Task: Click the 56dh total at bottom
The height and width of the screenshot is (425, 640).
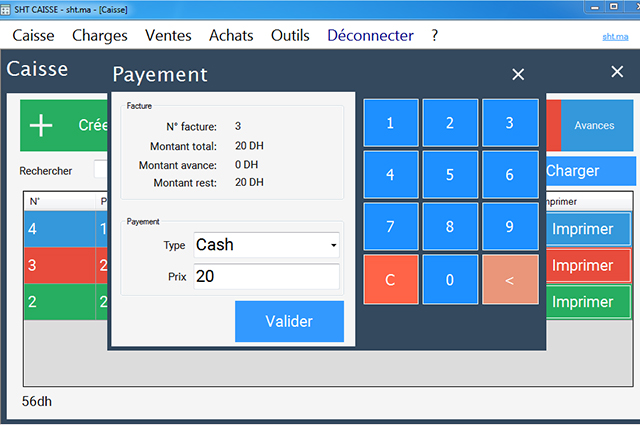Action: (37, 401)
